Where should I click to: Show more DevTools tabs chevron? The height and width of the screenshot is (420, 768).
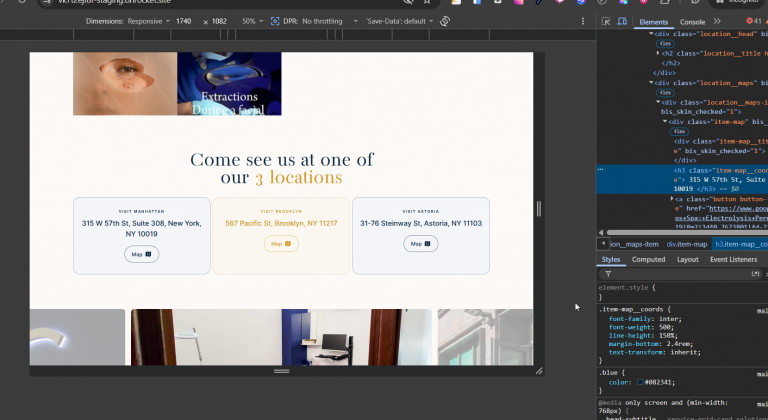click(x=717, y=22)
